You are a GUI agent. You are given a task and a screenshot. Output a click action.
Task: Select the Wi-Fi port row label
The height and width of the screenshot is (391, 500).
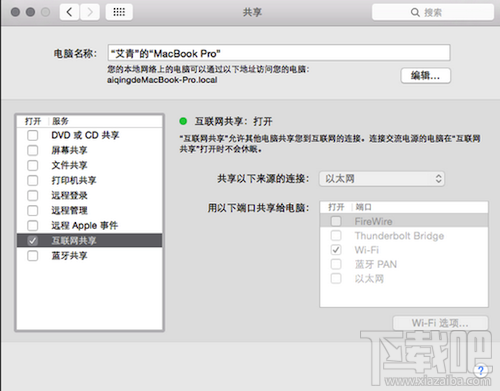pos(367,250)
